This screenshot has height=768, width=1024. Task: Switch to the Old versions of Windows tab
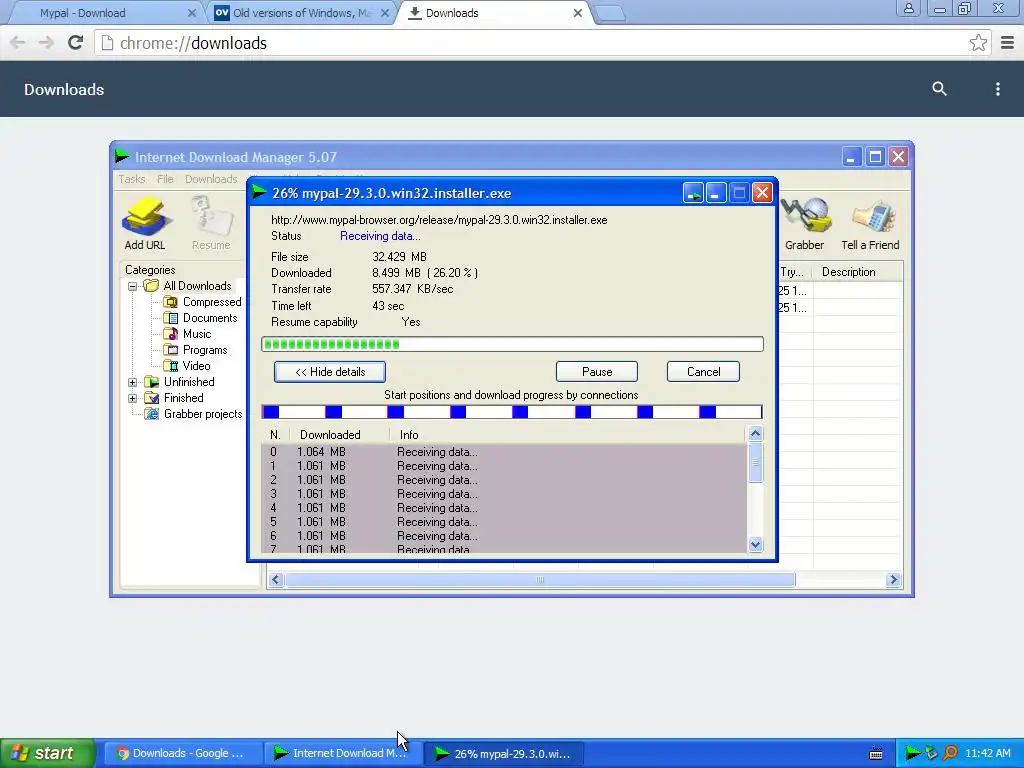[x=301, y=13]
